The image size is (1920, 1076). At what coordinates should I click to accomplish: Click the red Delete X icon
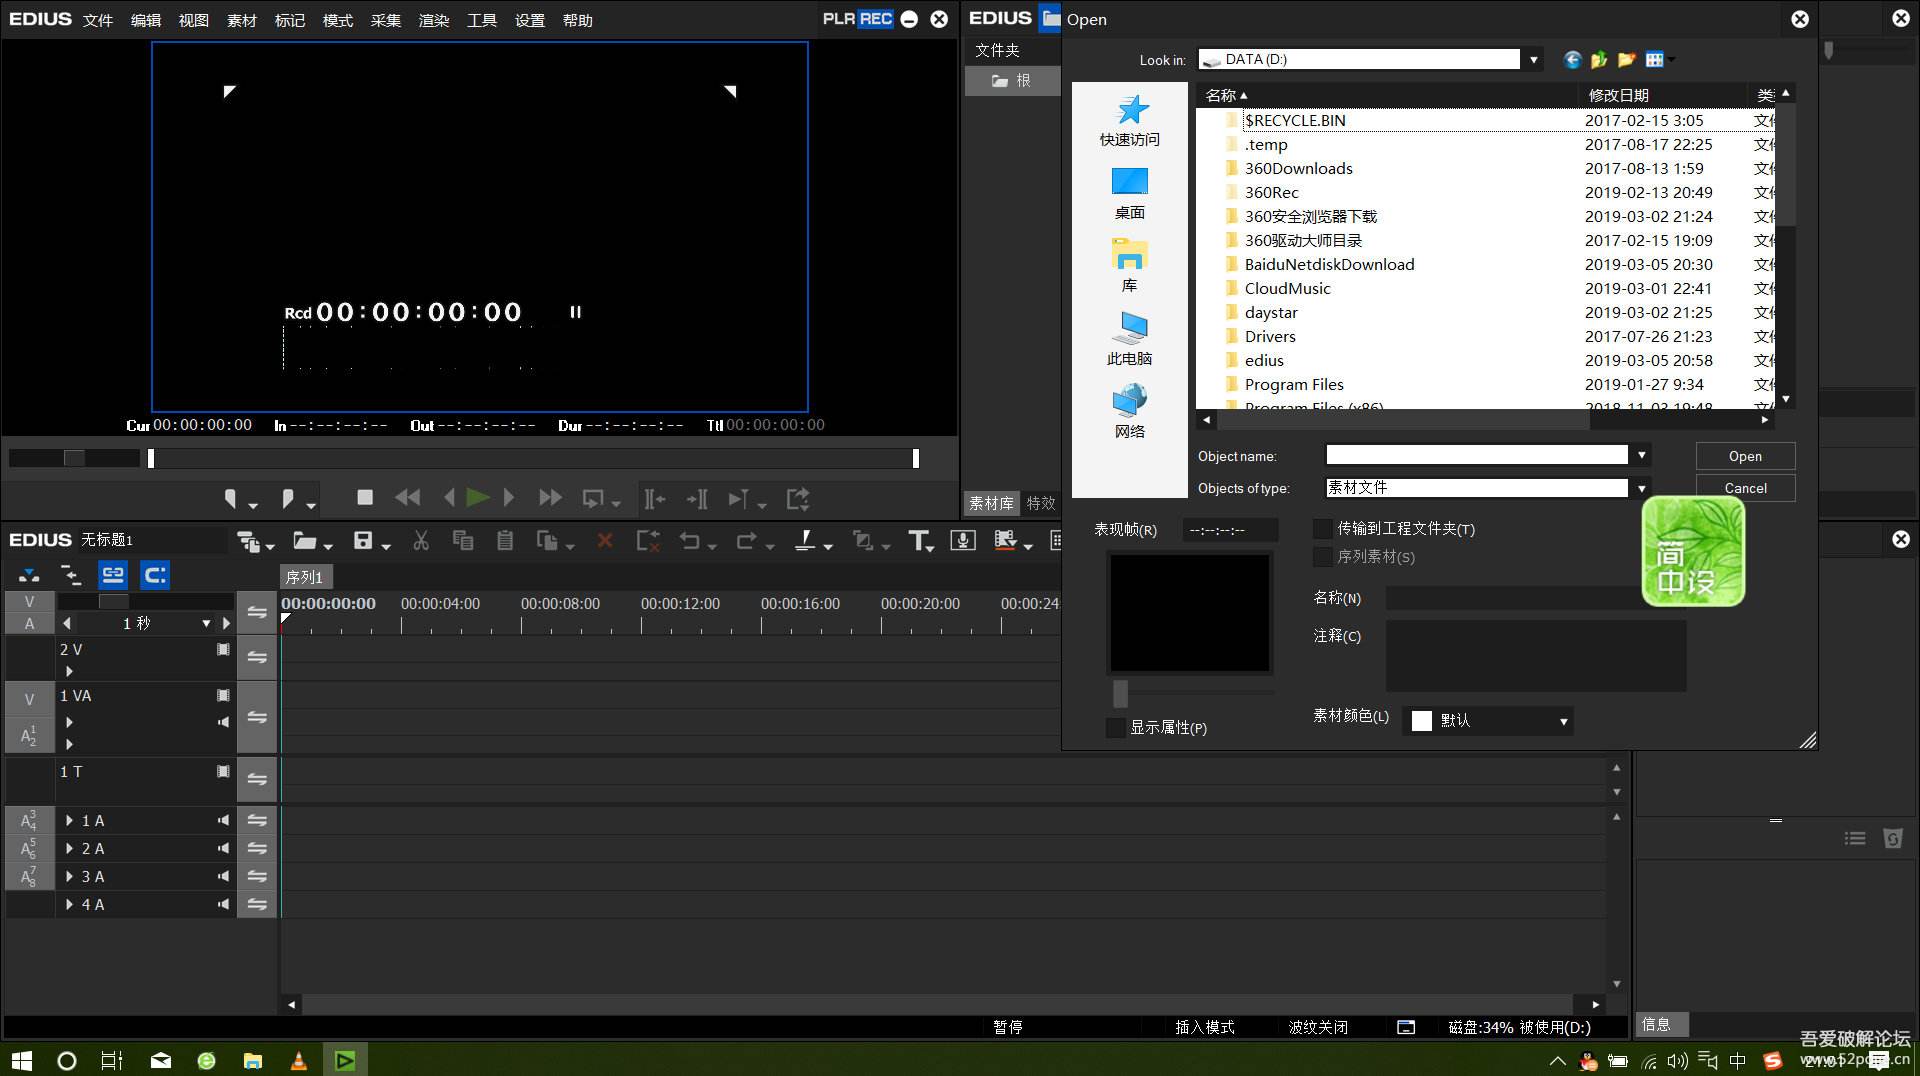click(x=605, y=541)
